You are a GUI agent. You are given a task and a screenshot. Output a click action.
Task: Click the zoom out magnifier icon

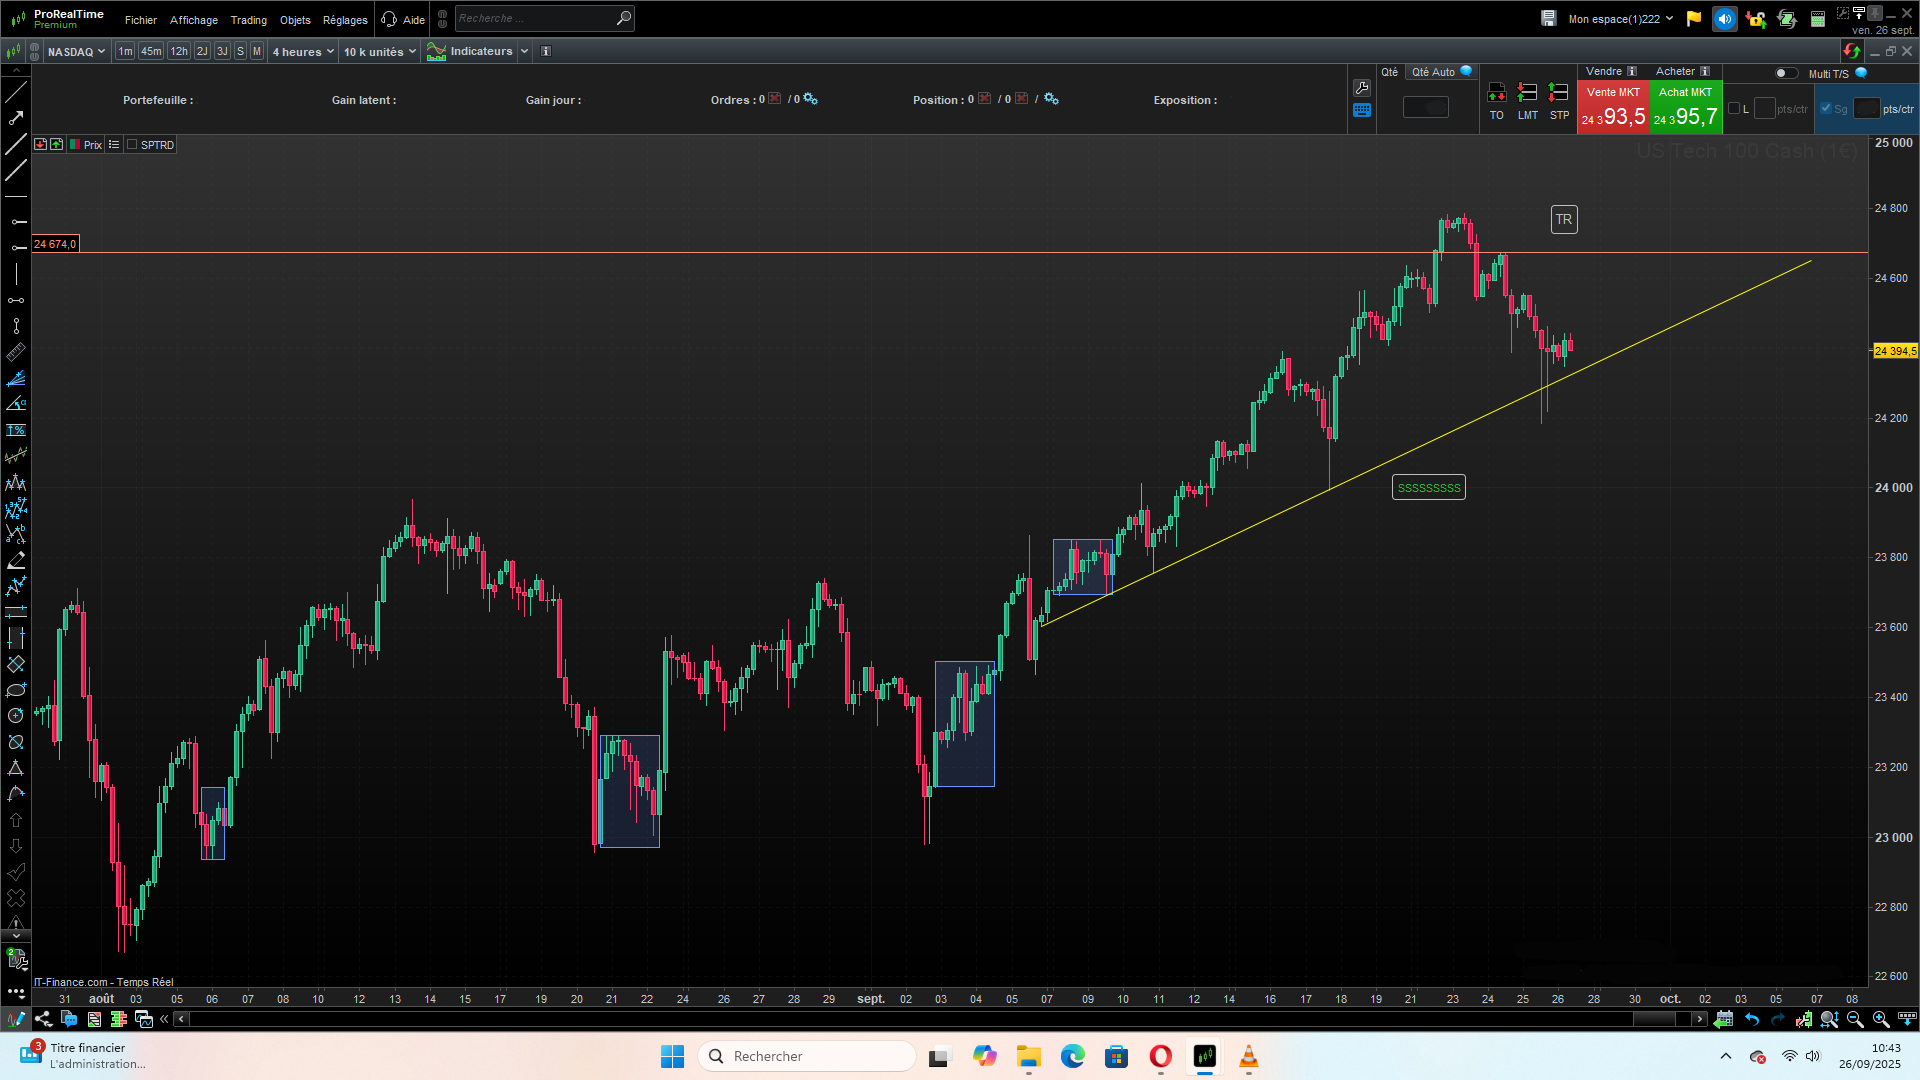(1855, 1019)
